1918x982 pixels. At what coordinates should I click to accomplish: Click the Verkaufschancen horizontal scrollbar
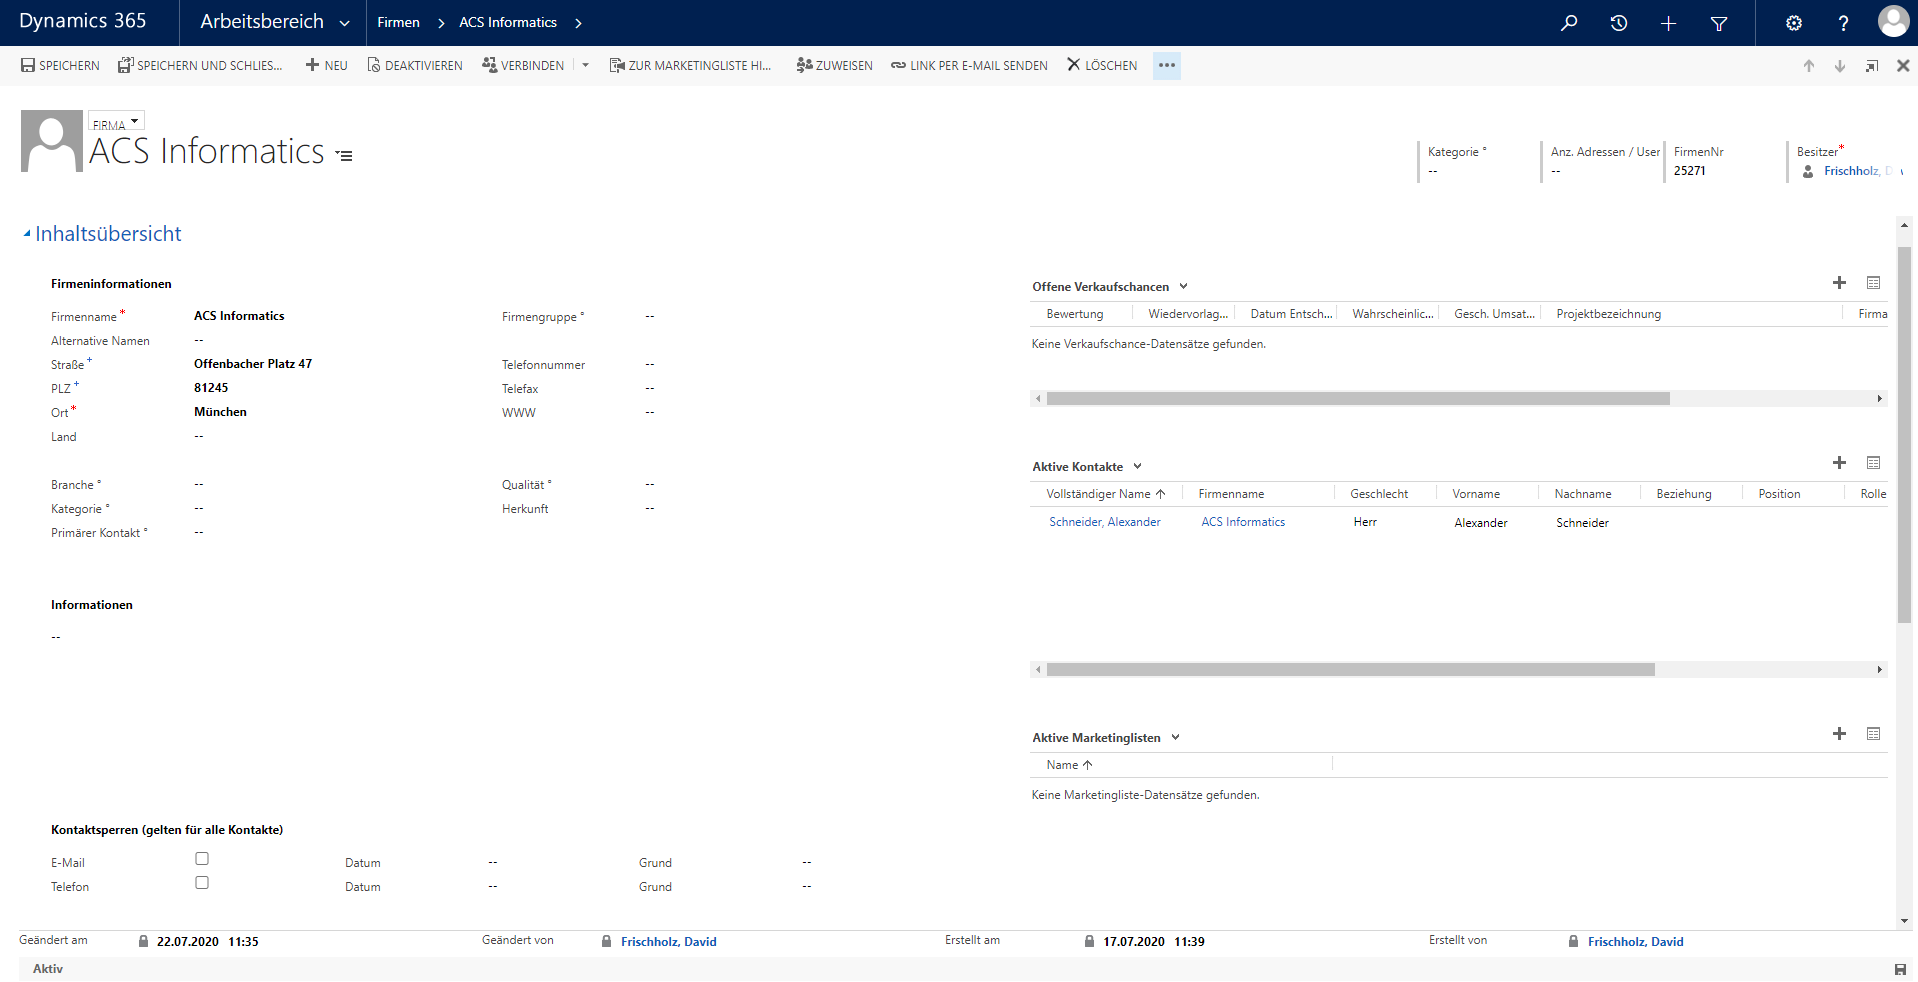(x=1357, y=399)
